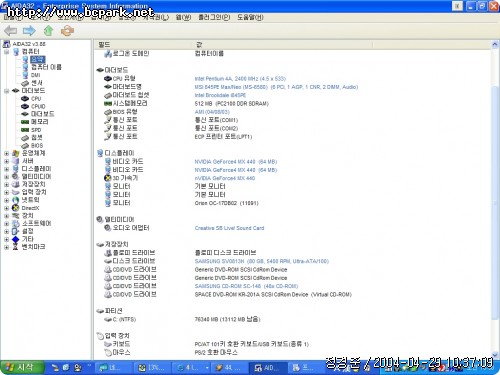The image size is (500, 375).
Task: Click the scrollbar down arrow in details pane
Action: click(x=495, y=355)
